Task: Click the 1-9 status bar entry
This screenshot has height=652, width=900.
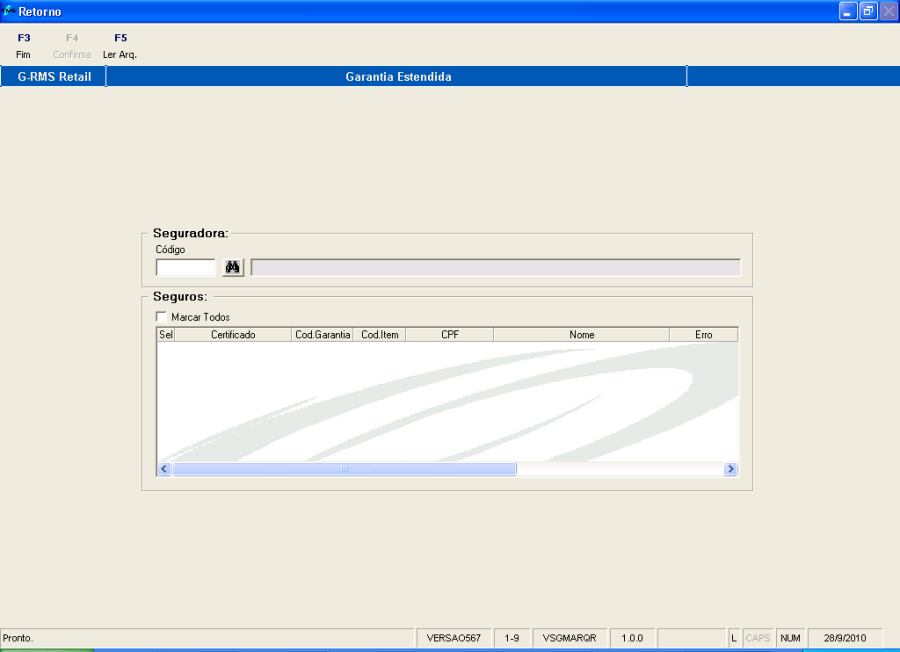Action: pos(511,638)
